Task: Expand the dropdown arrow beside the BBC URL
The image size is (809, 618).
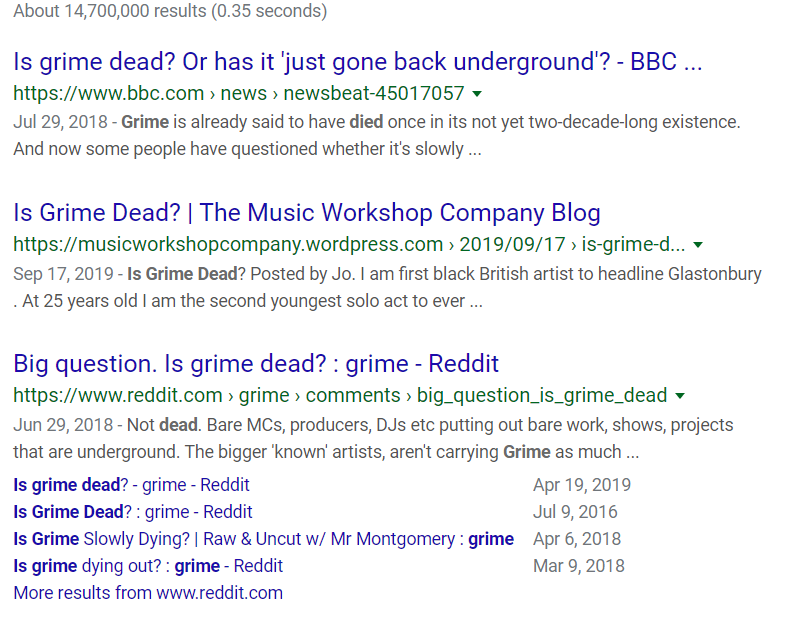Action: (477, 94)
